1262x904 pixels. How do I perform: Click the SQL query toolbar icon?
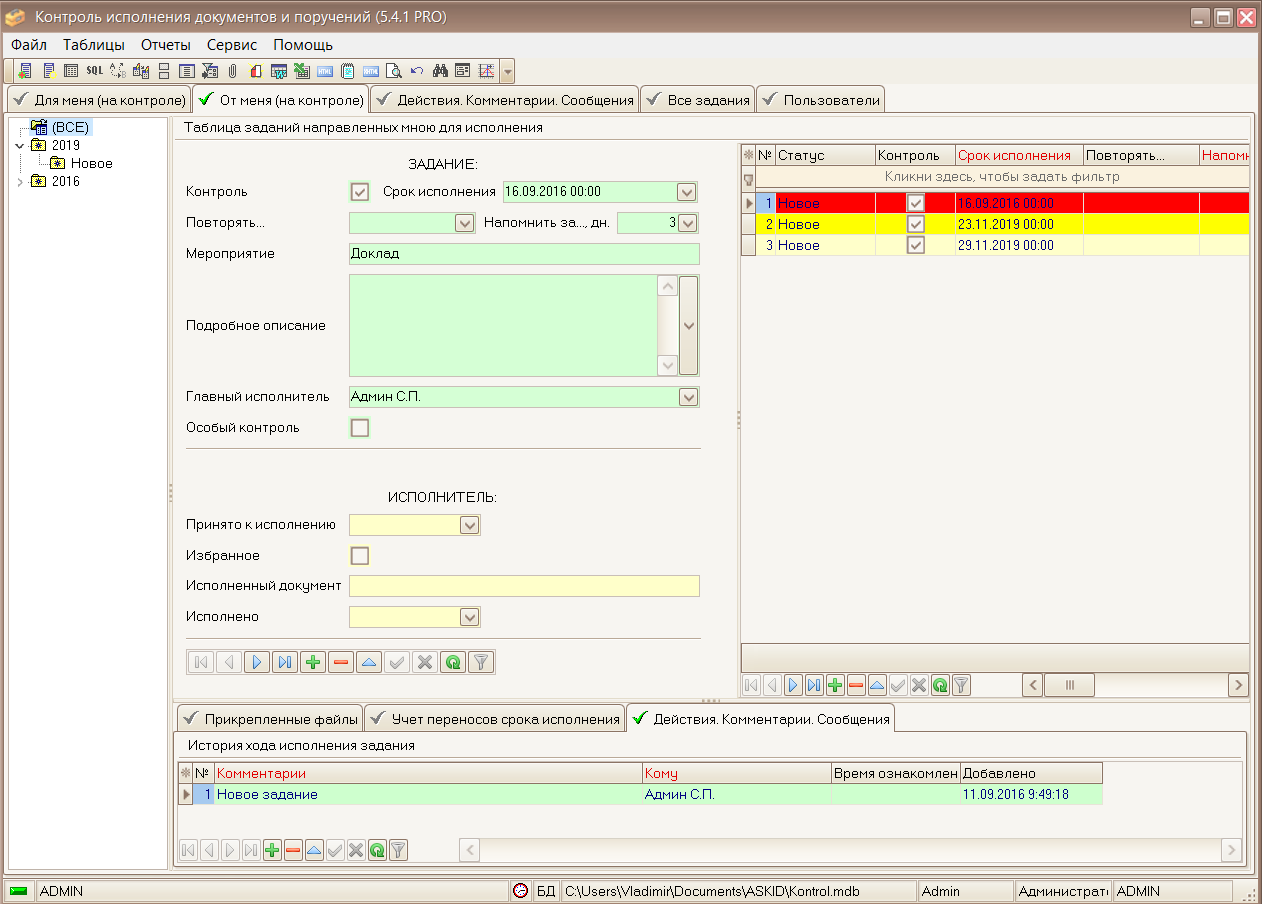coord(94,71)
